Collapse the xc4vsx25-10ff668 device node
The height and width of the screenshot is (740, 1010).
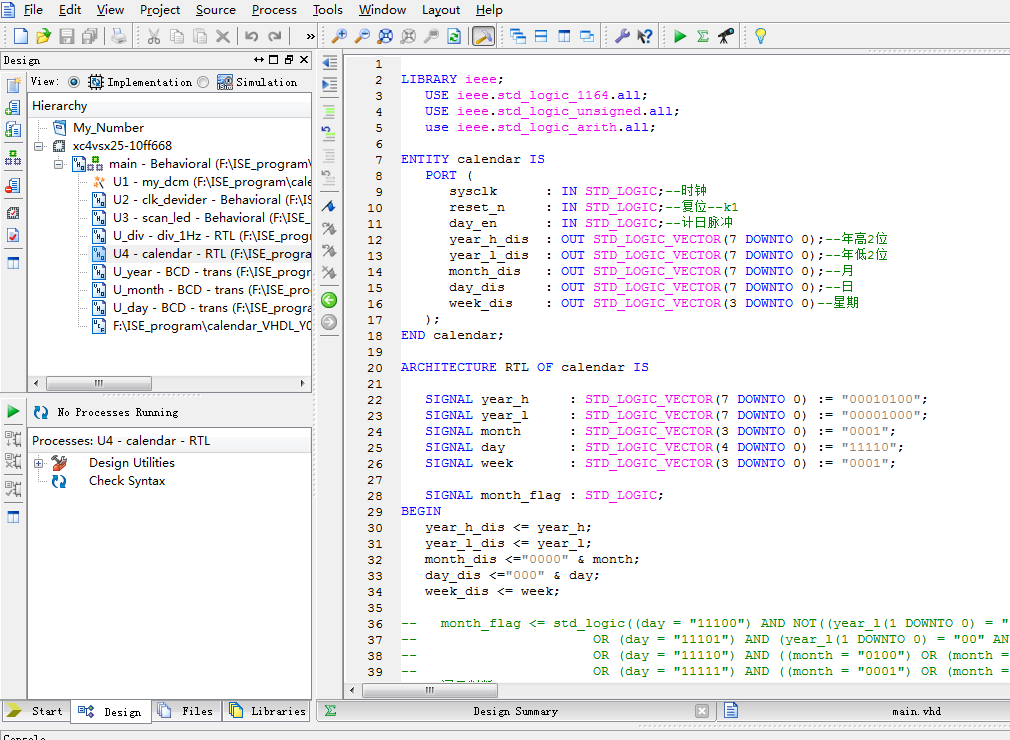coord(39,146)
